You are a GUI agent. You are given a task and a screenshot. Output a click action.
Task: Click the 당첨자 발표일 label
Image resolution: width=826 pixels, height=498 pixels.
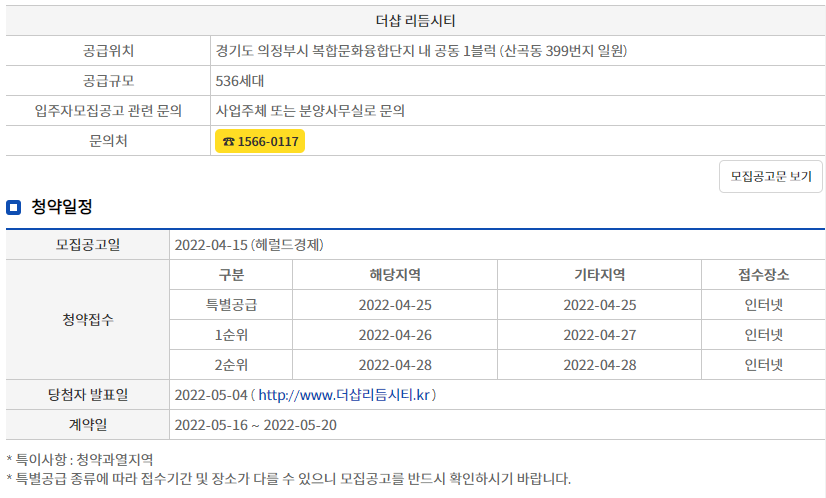(87, 395)
